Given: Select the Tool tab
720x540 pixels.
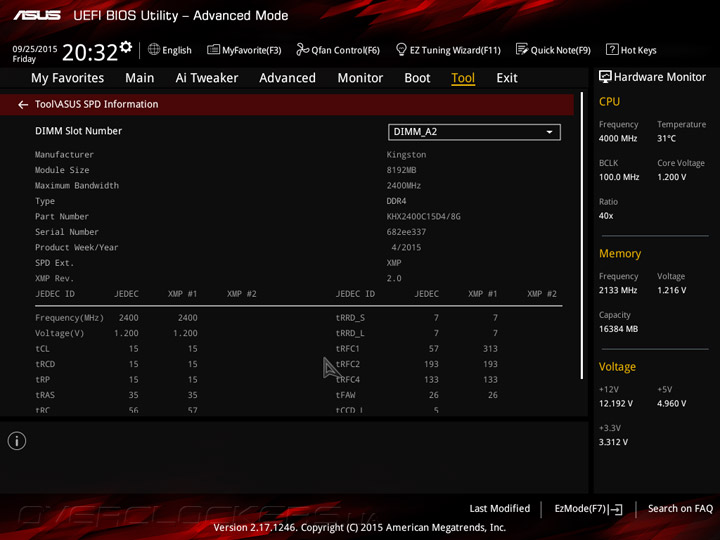Looking at the screenshot, I should (x=463, y=78).
